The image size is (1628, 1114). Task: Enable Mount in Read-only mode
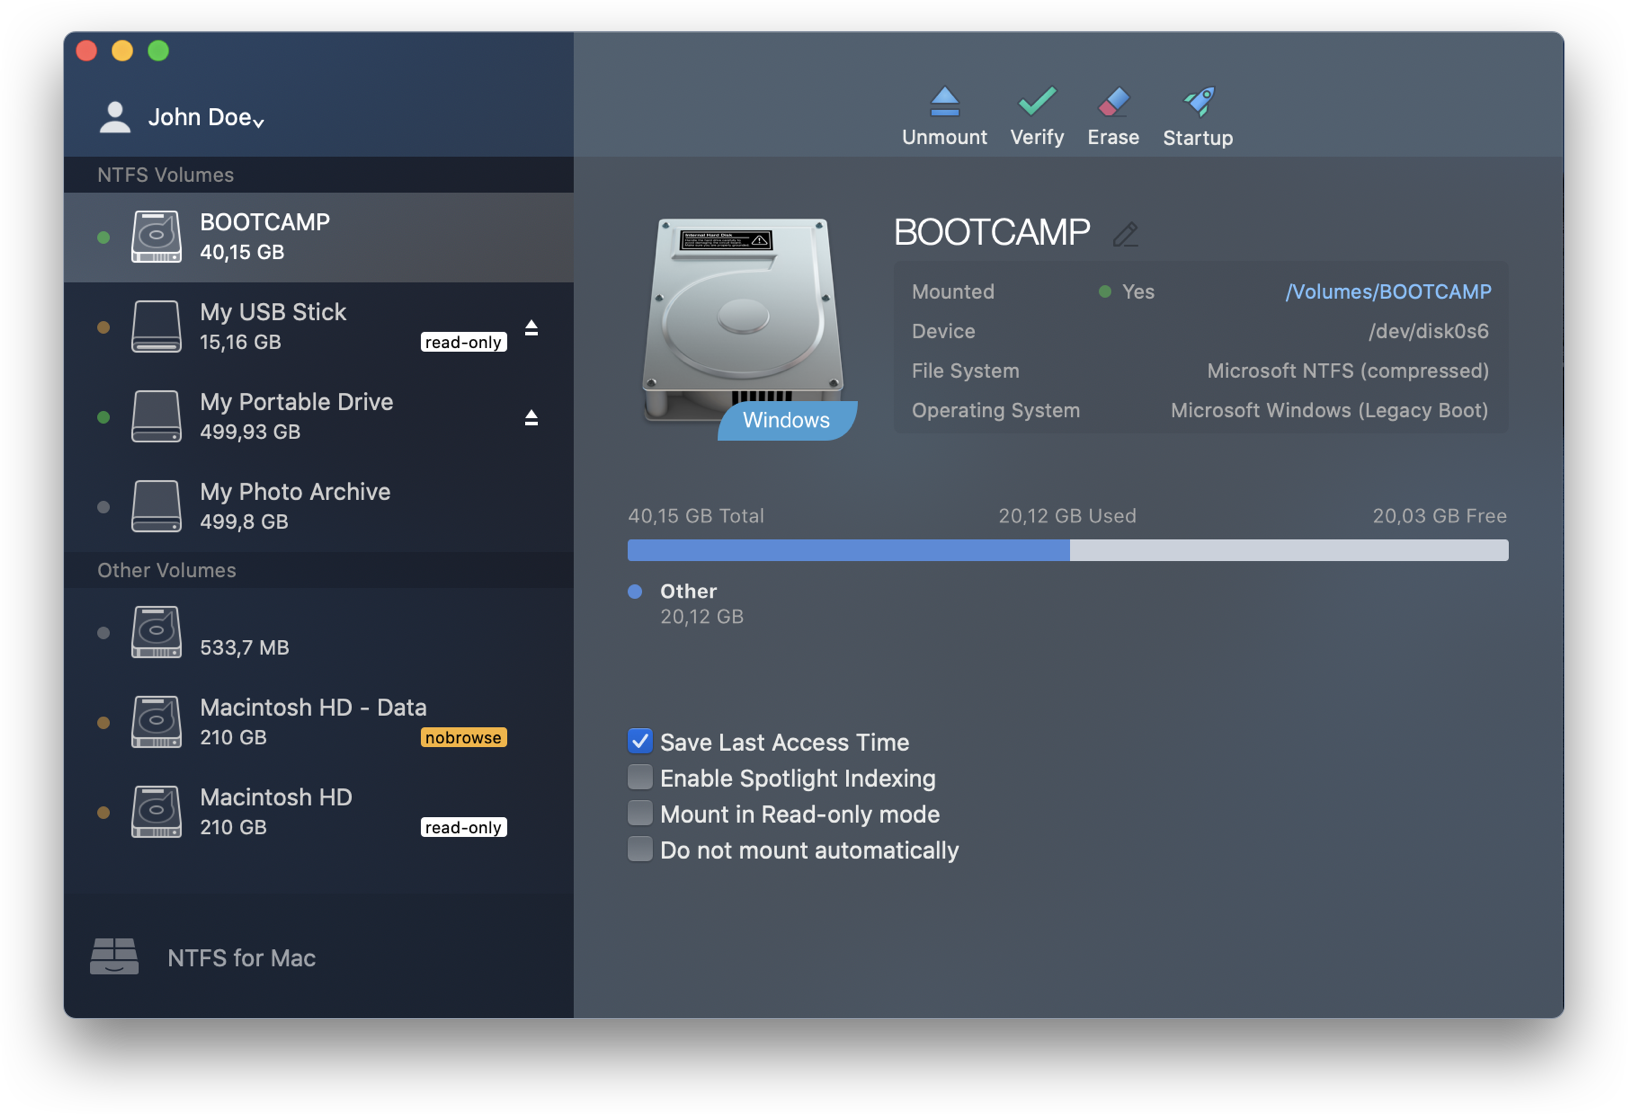tap(640, 813)
